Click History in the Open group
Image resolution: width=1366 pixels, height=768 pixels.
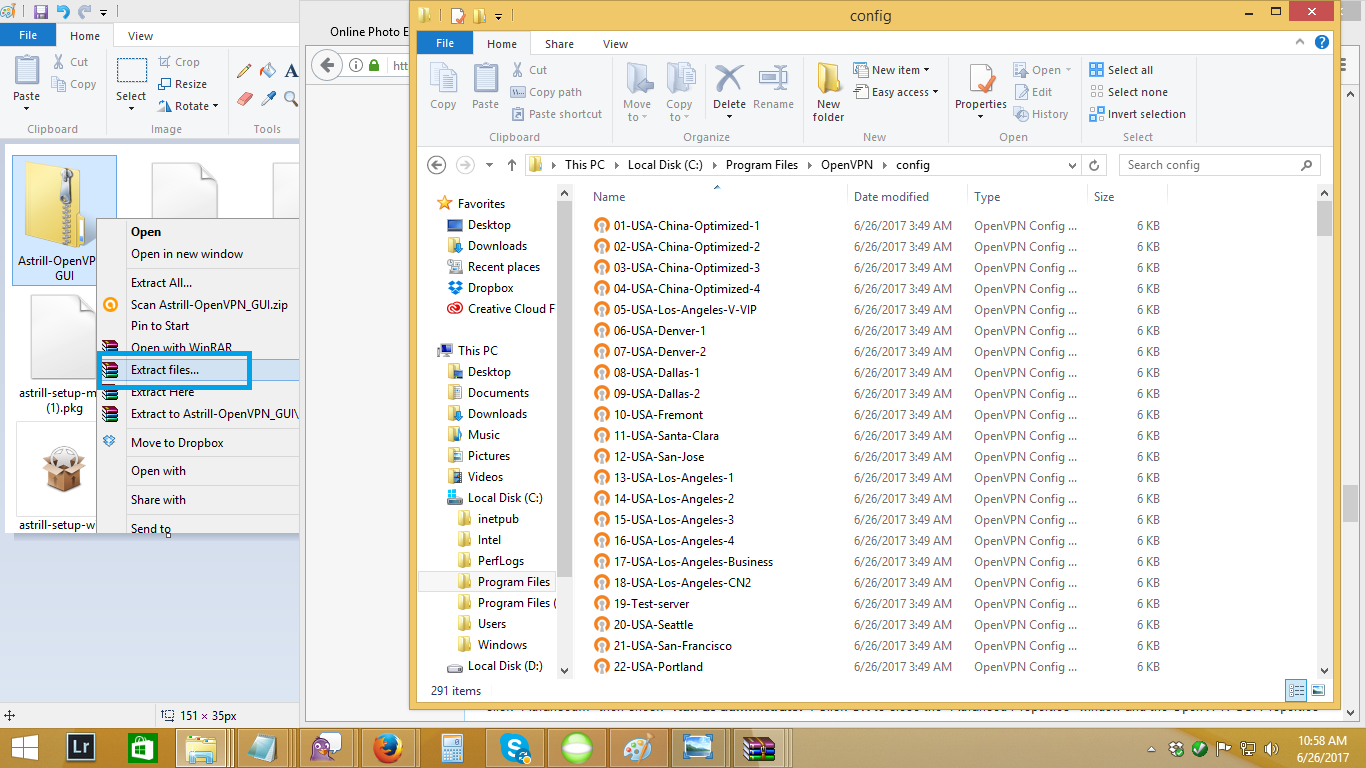[1041, 114]
